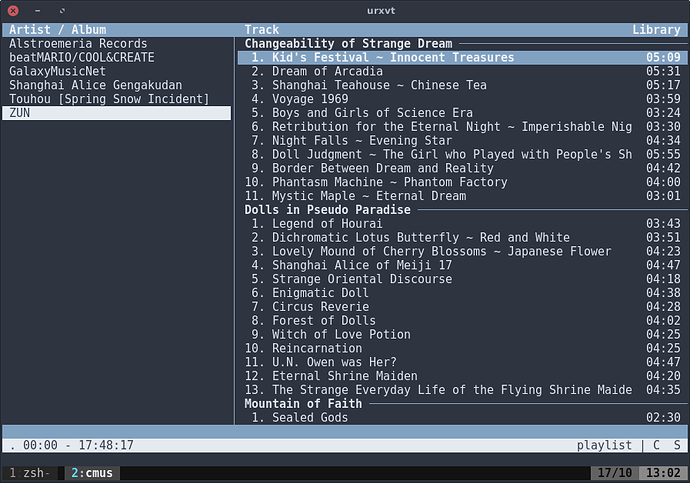Select track The Strange Everyday Life
Screen dimensions: 690x483
click(x=462, y=390)
